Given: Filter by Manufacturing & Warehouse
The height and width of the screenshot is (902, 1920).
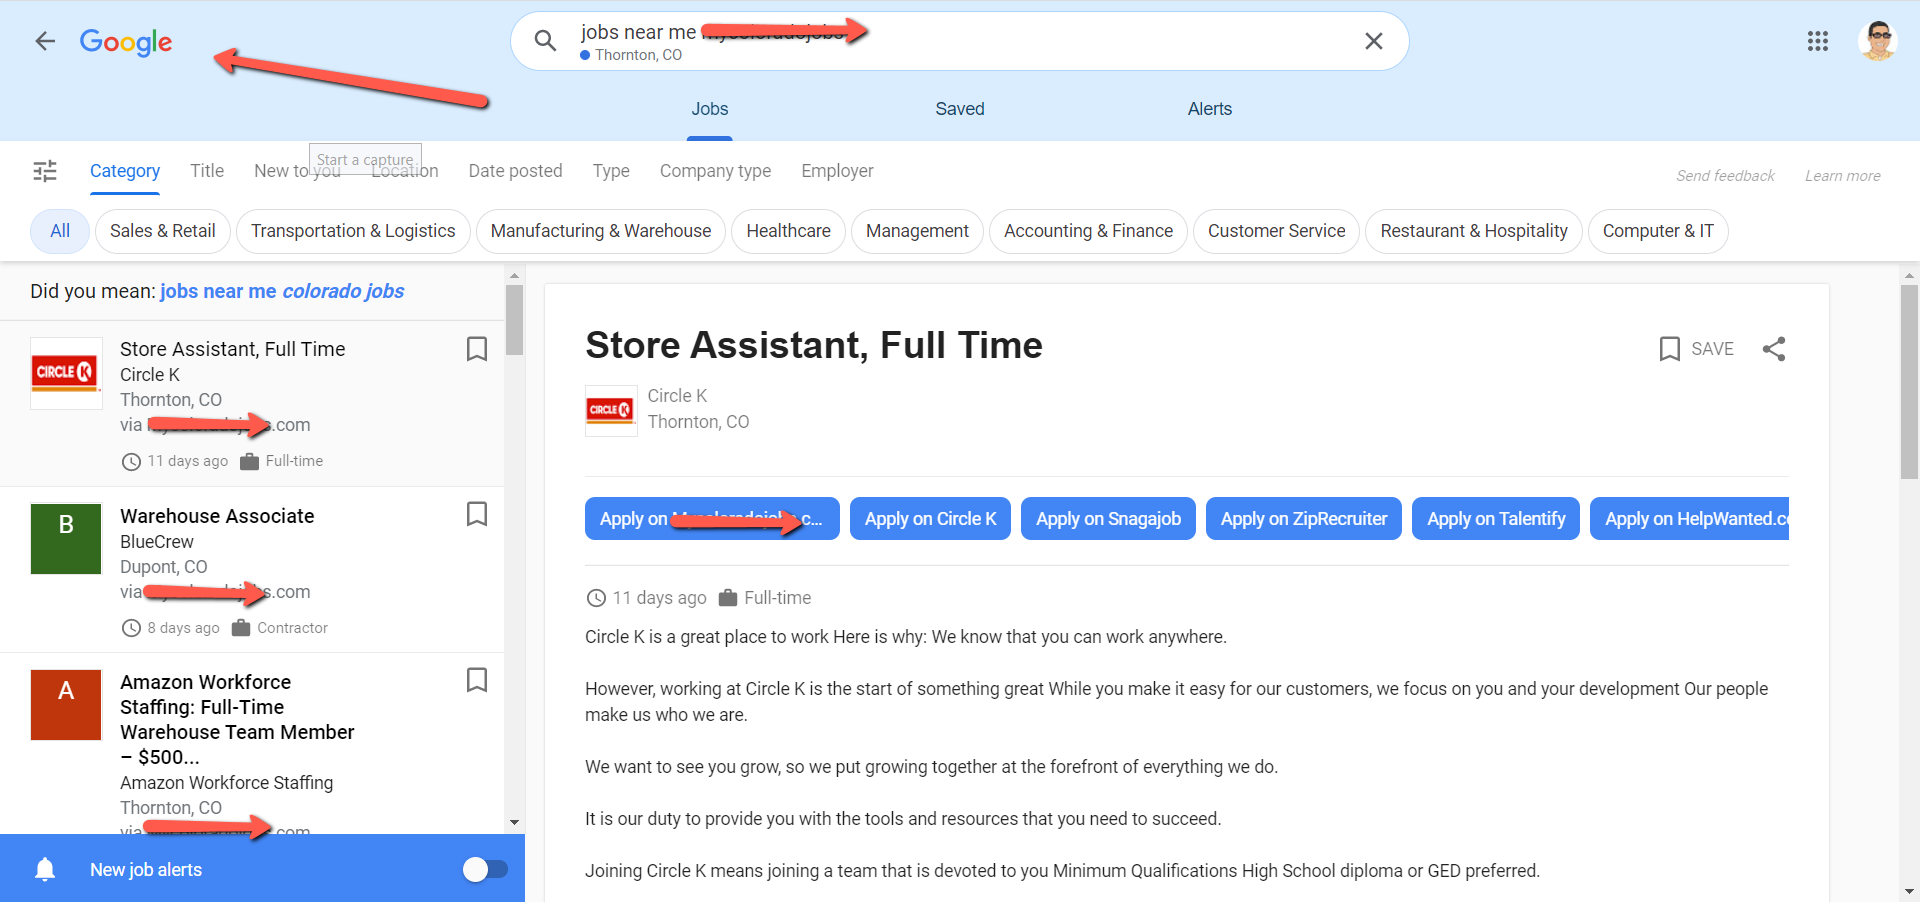Looking at the screenshot, I should pos(601,231).
